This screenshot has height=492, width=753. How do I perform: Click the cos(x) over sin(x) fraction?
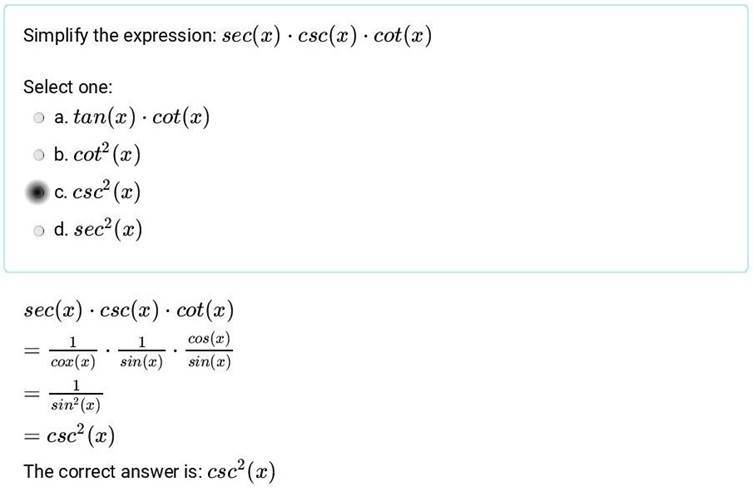[209, 350]
